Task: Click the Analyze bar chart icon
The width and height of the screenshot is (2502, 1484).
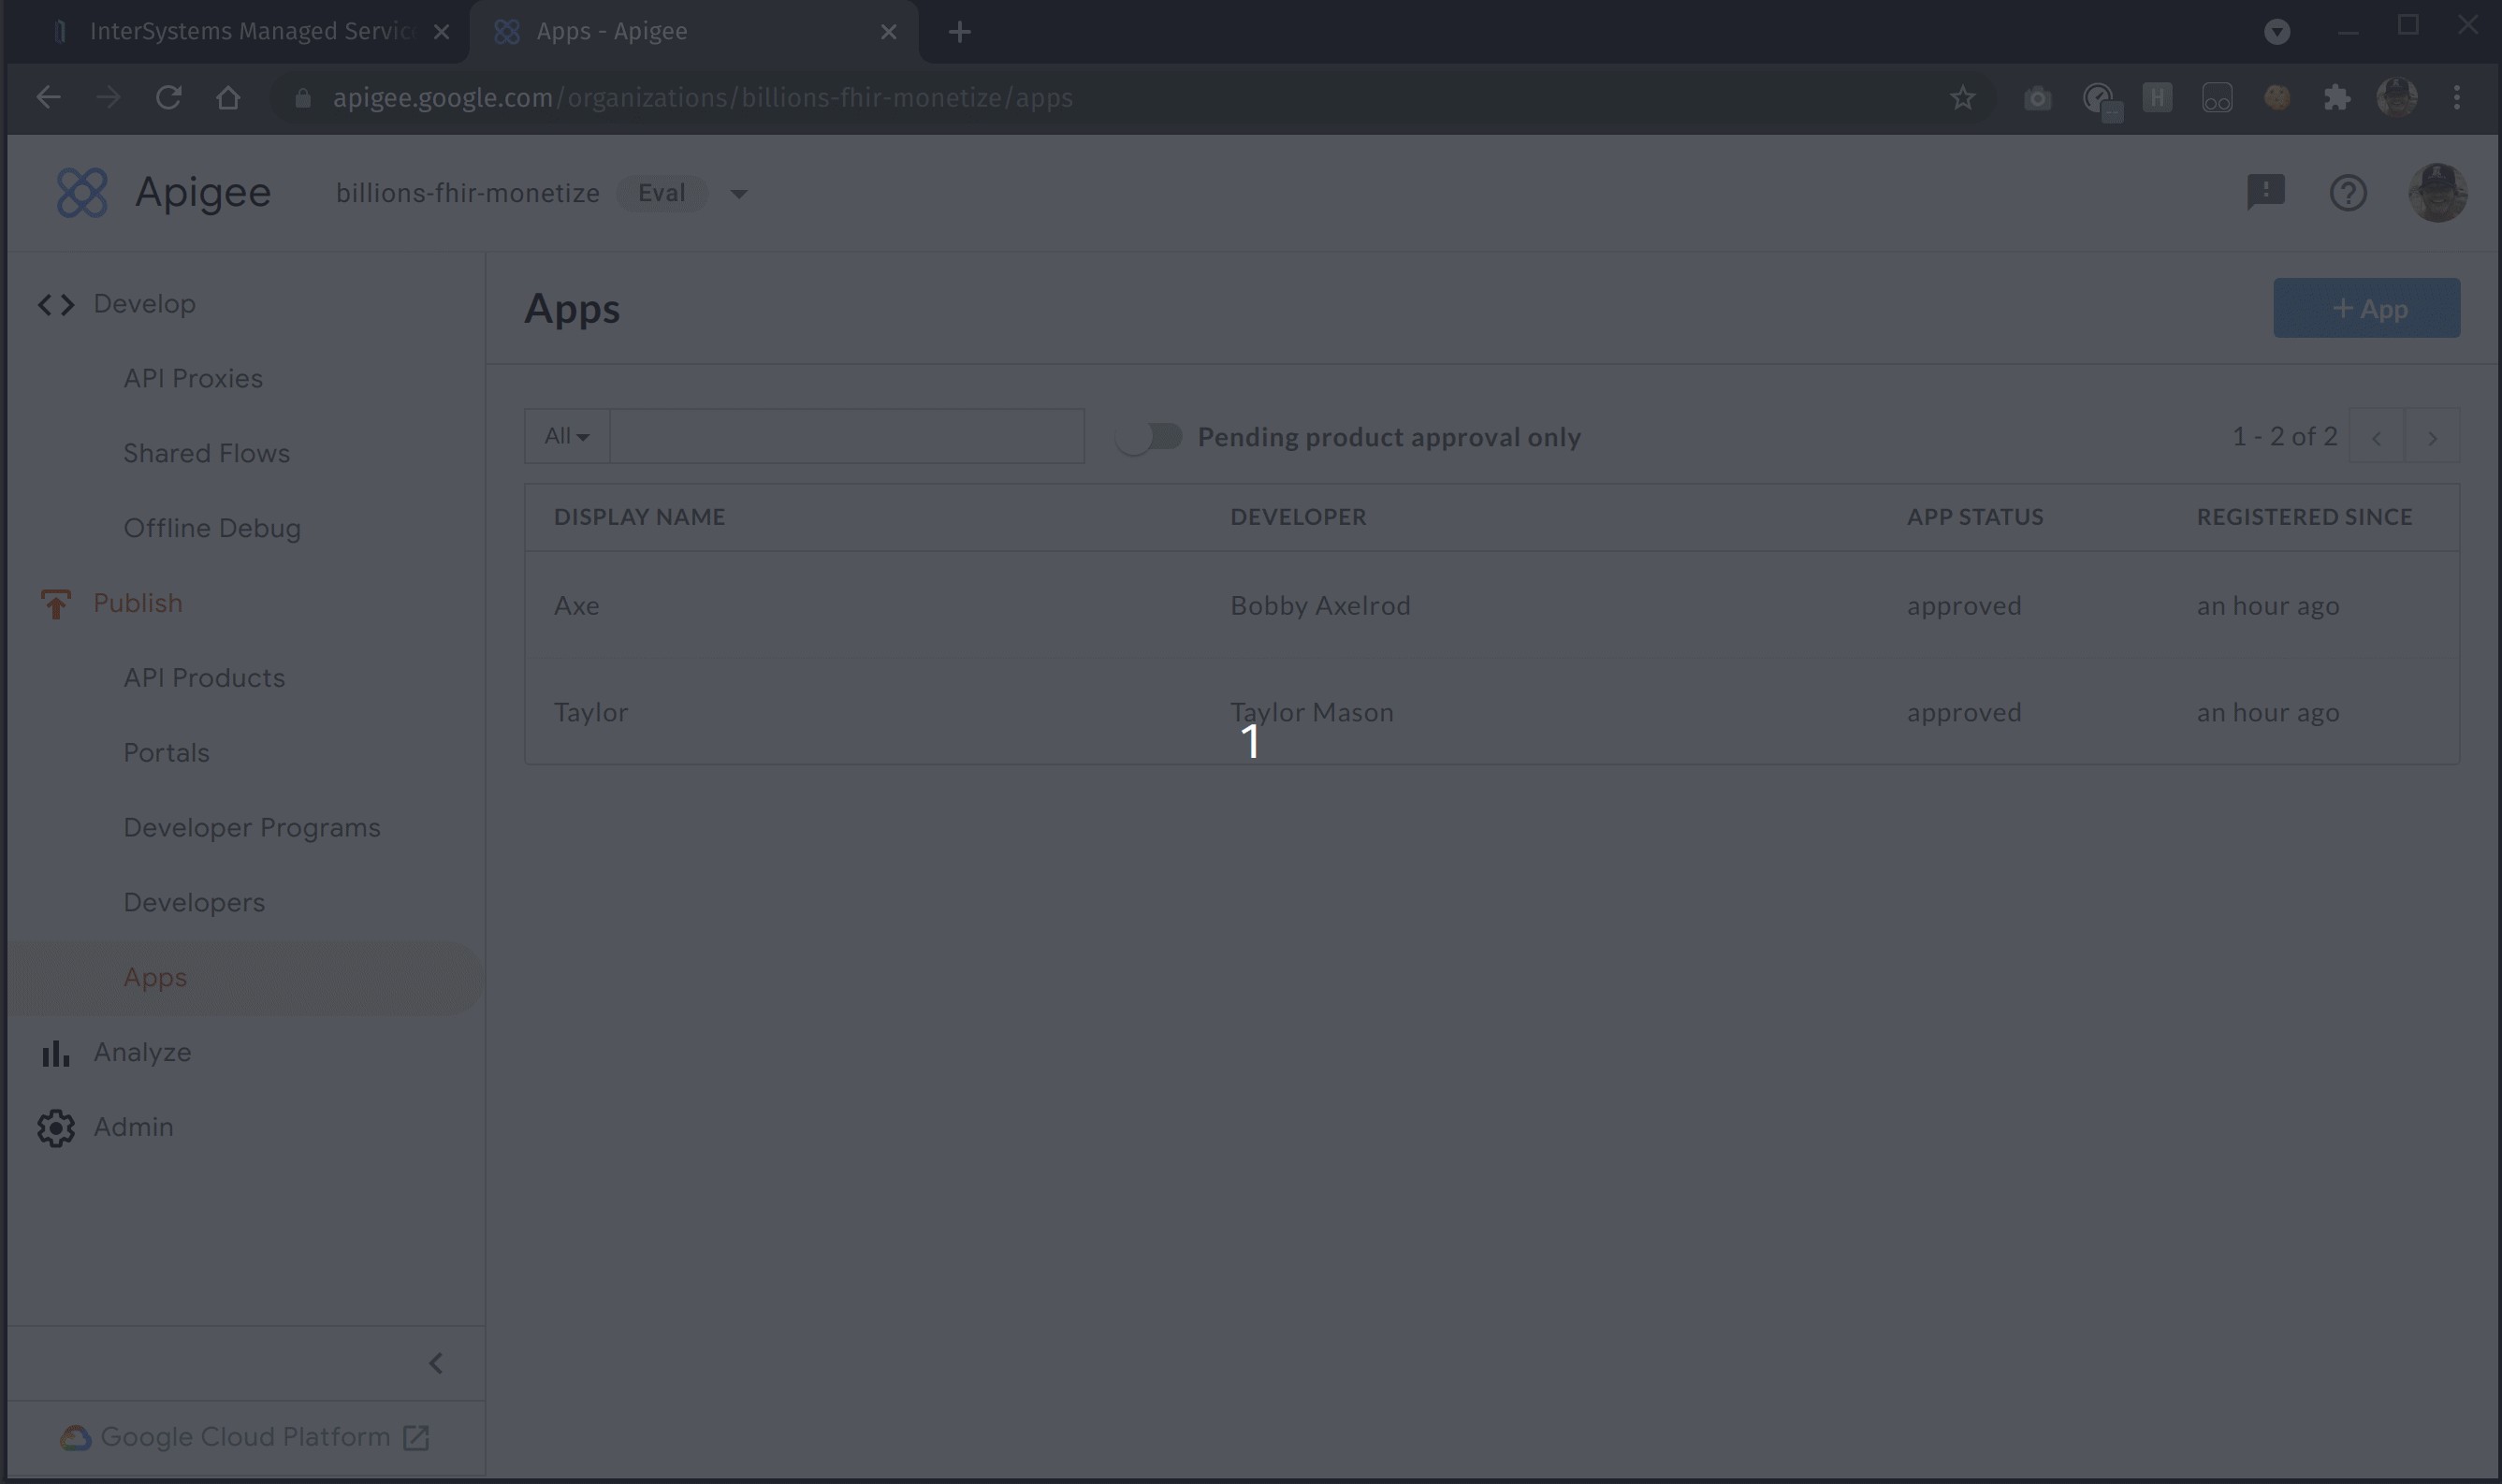Action: [56, 1053]
